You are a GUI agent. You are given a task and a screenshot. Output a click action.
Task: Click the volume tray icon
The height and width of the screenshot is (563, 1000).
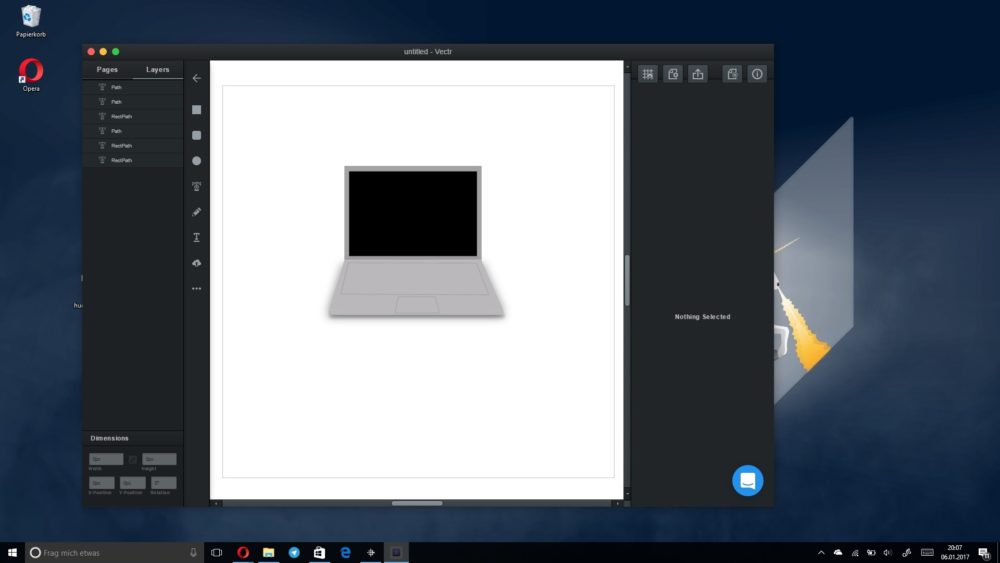pos(888,552)
